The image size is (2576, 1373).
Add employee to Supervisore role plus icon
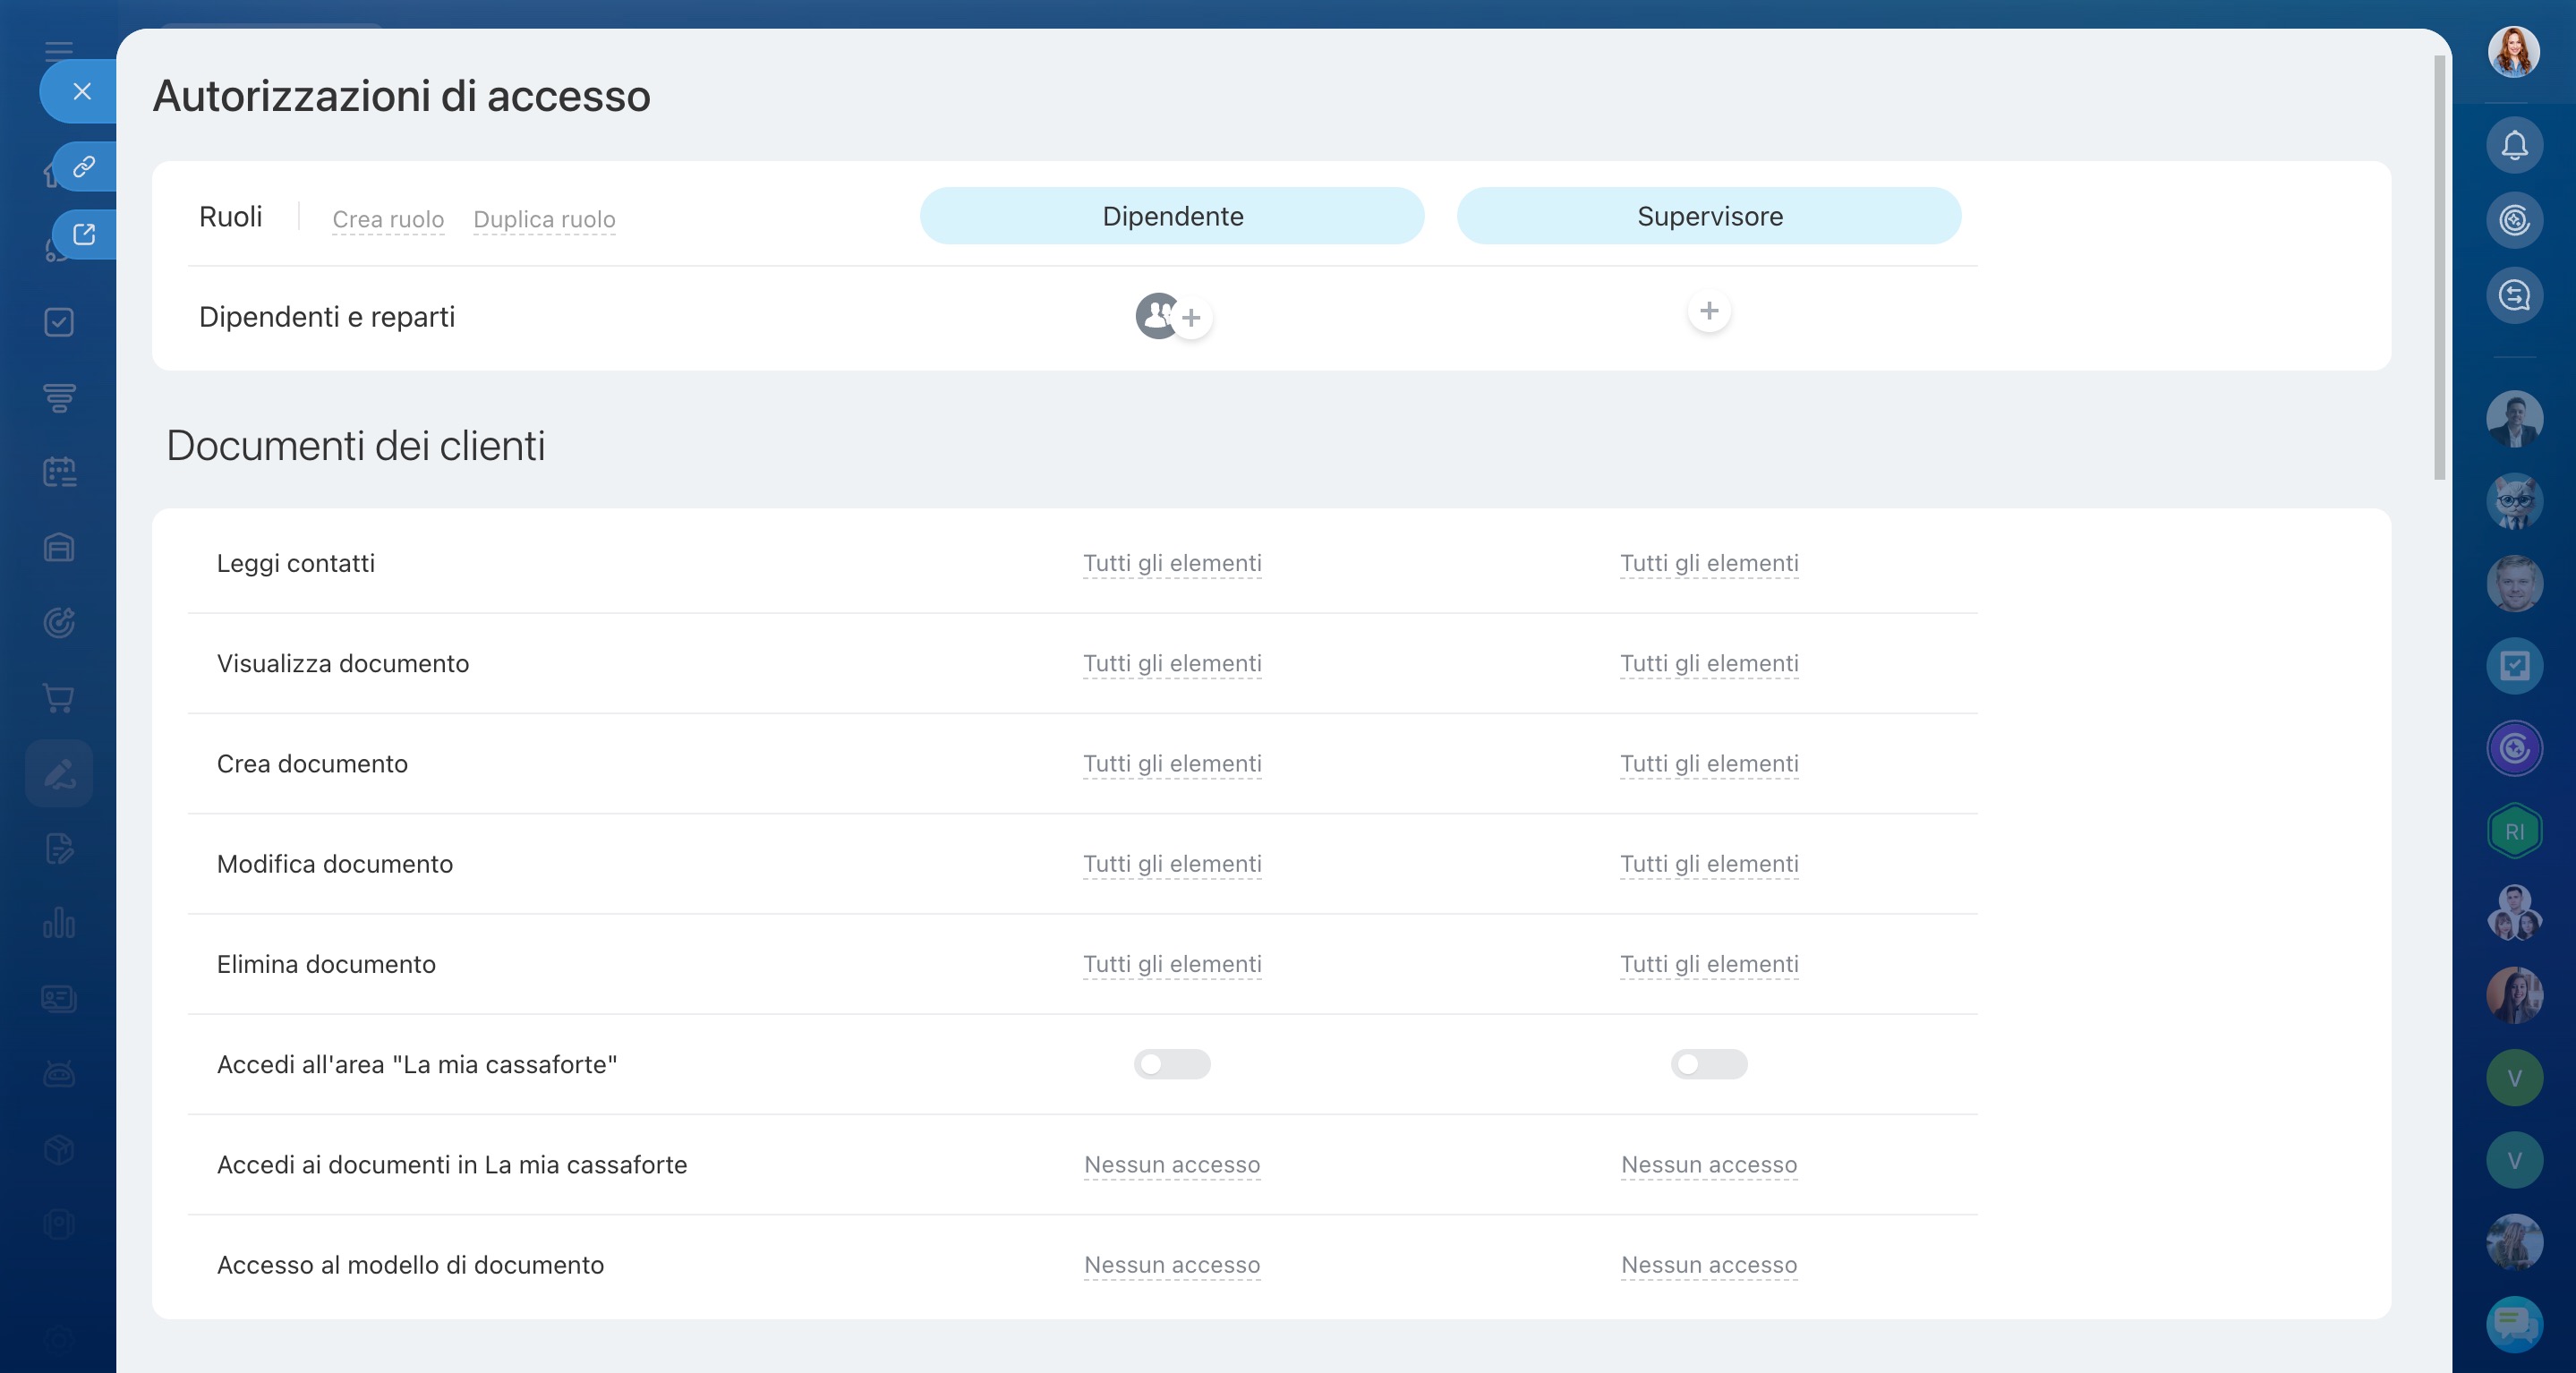click(x=1708, y=311)
